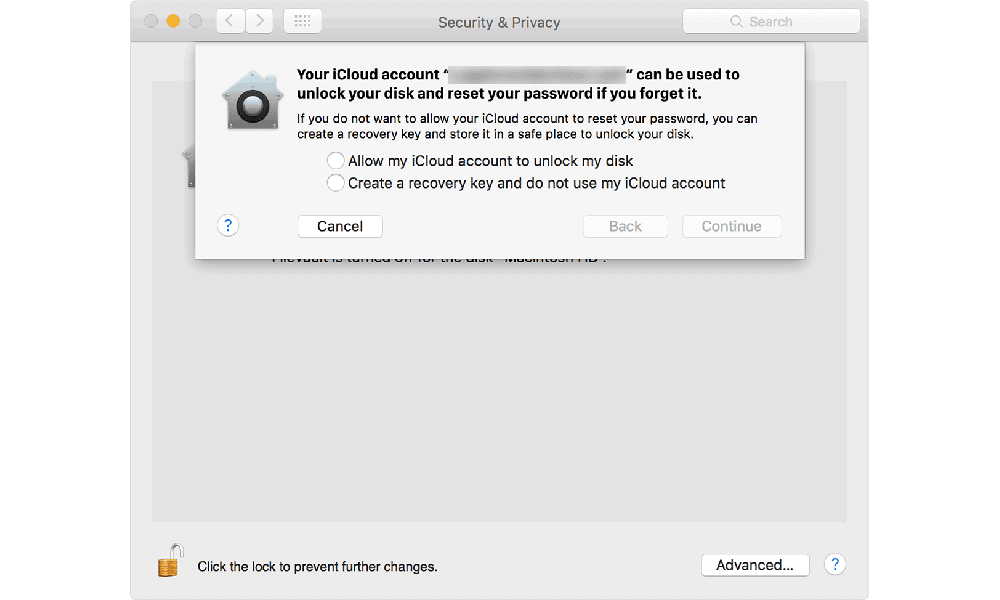Focus the Search field
Screen dimensions: 1000x600
771,22
